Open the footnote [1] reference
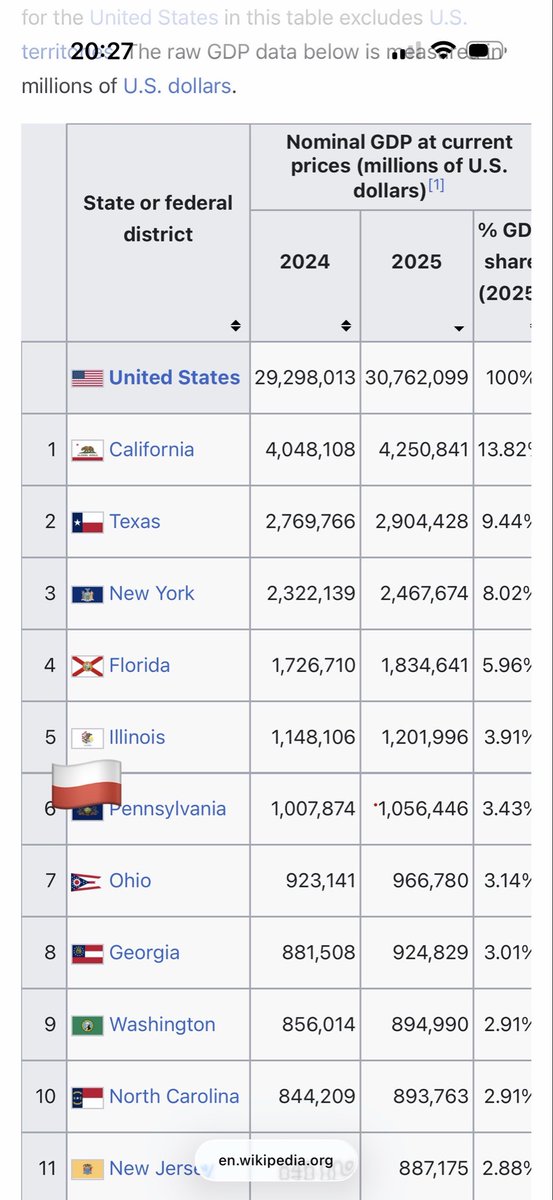 tap(436, 185)
